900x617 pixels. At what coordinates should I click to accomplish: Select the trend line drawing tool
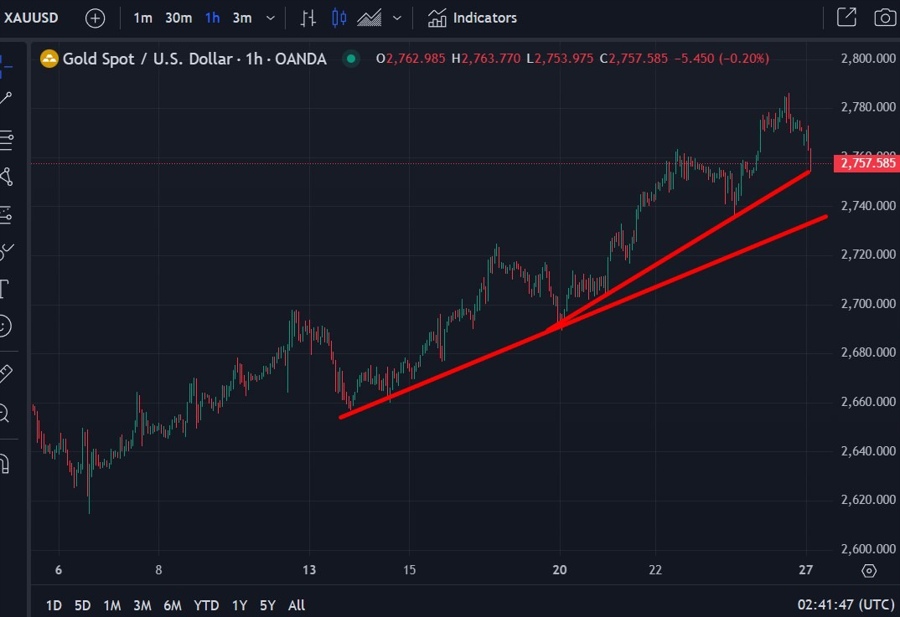click(x=6, y=99)
